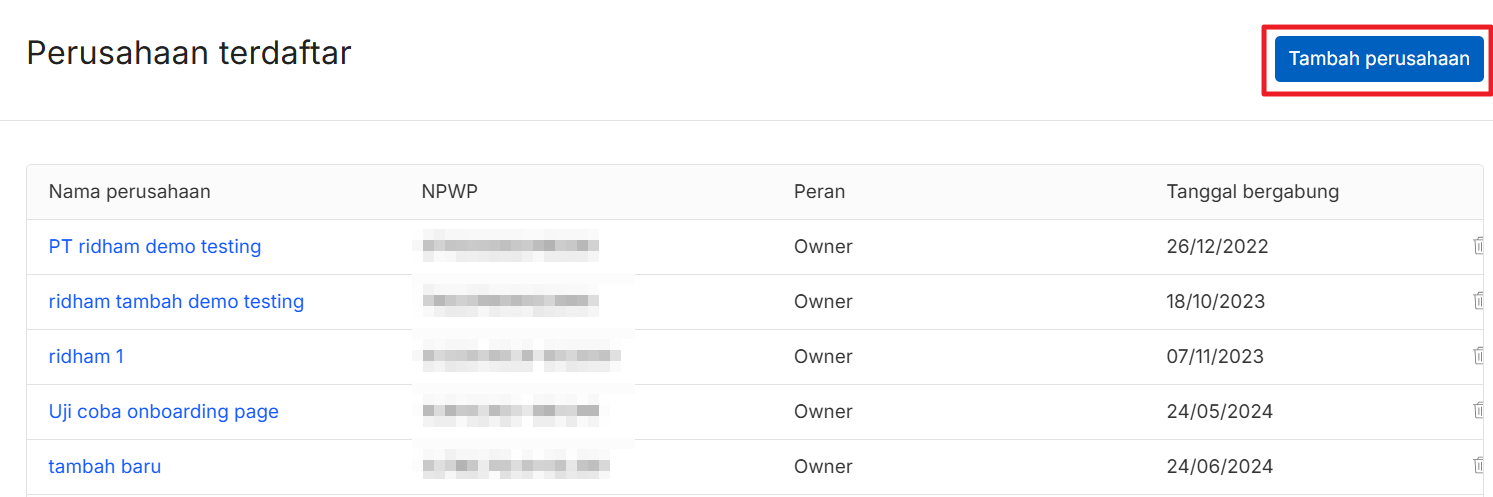Screen dimensions: 1493x497
Task: Remove Uji coba onboarding page with trash icon
Action: [x=1479, y=411]
